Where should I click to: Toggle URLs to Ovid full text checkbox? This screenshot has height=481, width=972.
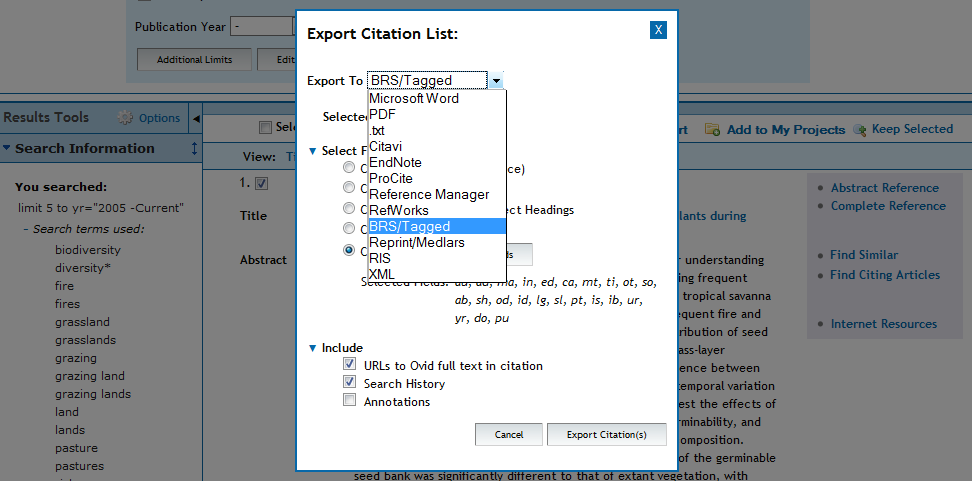click(x=350, y=364)
